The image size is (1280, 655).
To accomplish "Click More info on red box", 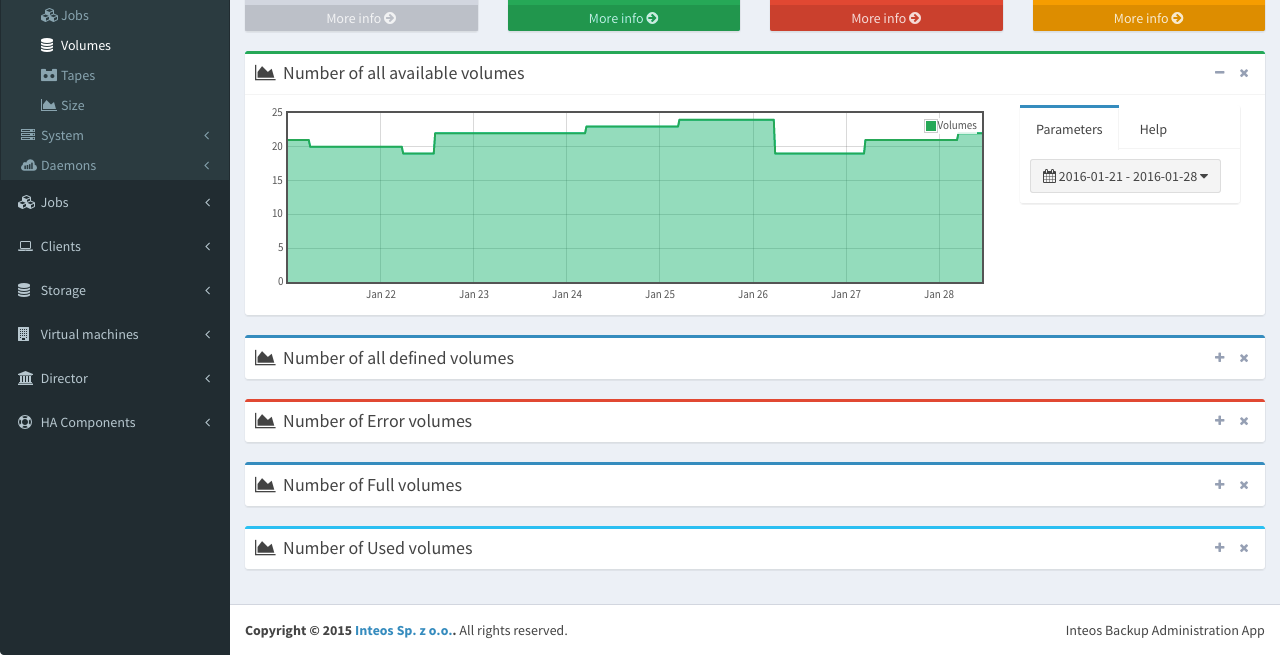I will coord(886,18).
